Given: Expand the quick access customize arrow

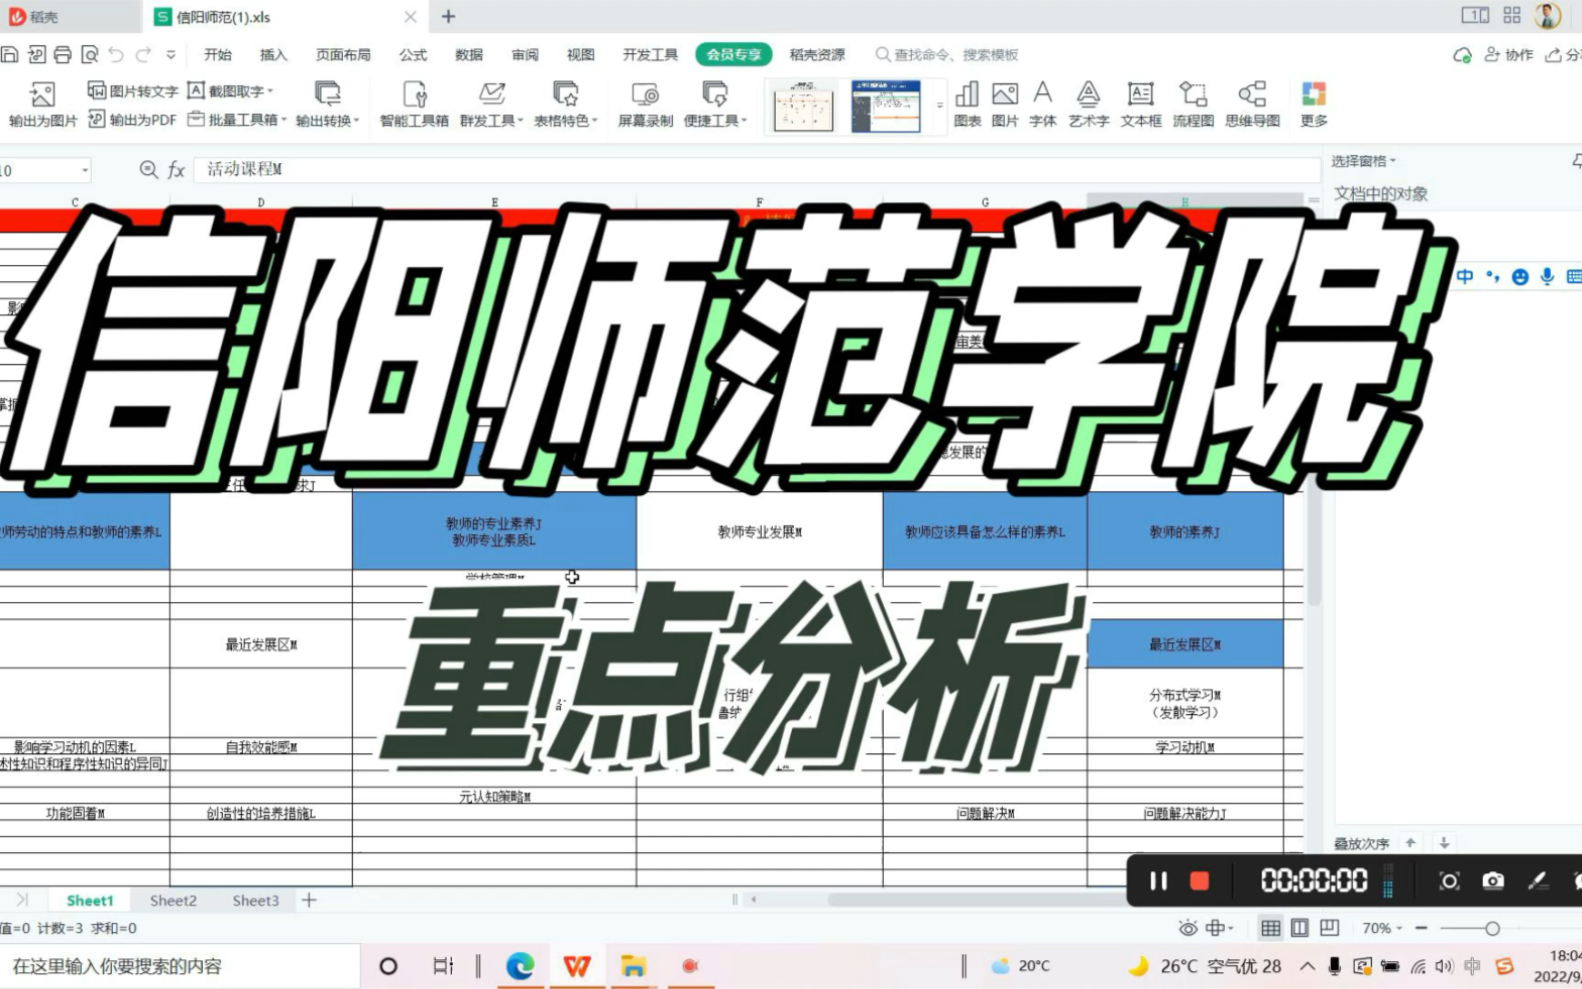Looking at the screenshot, I should pos(170,55).
